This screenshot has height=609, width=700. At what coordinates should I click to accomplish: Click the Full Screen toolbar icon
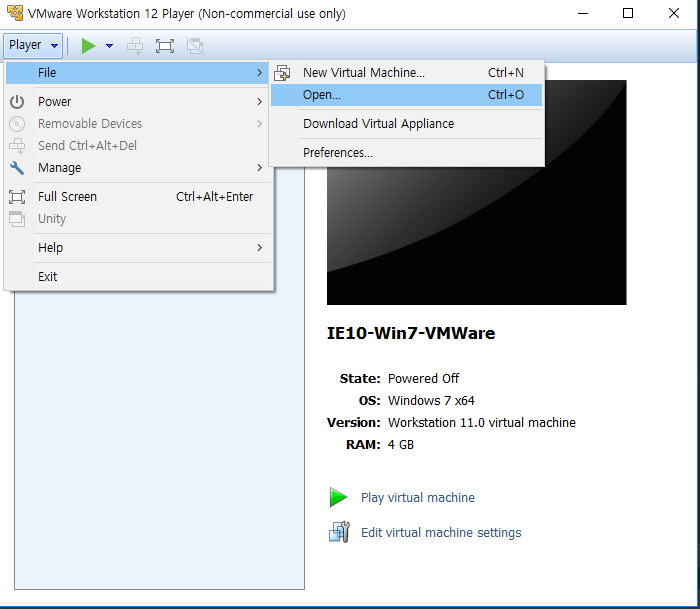click(x=165, y=46)
